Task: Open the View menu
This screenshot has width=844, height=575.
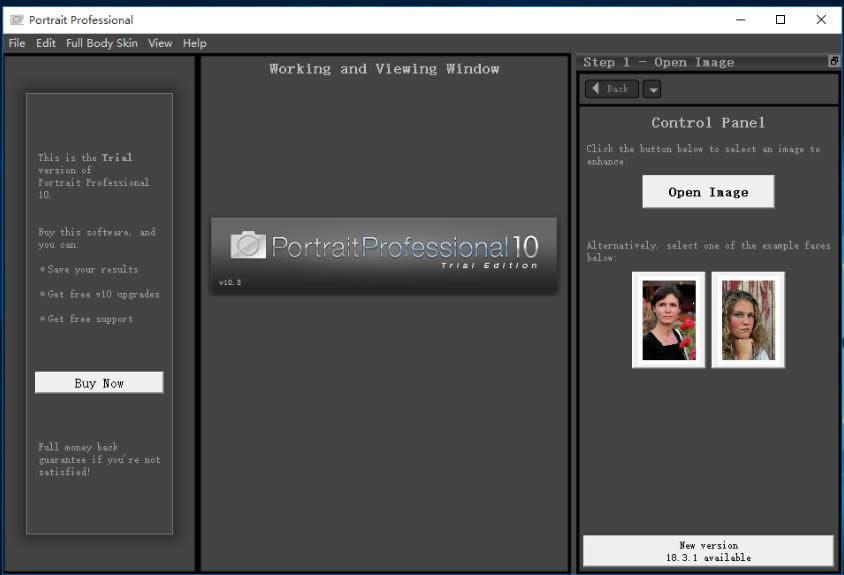Action: click(160, 43)
